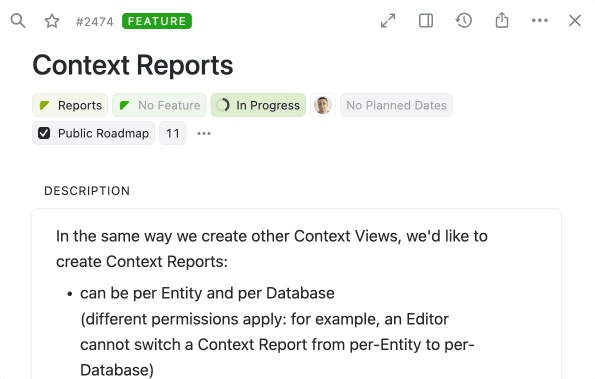595x379 pixels.
Task: Open the In Progress state dropdown
Action: point(258,105)
